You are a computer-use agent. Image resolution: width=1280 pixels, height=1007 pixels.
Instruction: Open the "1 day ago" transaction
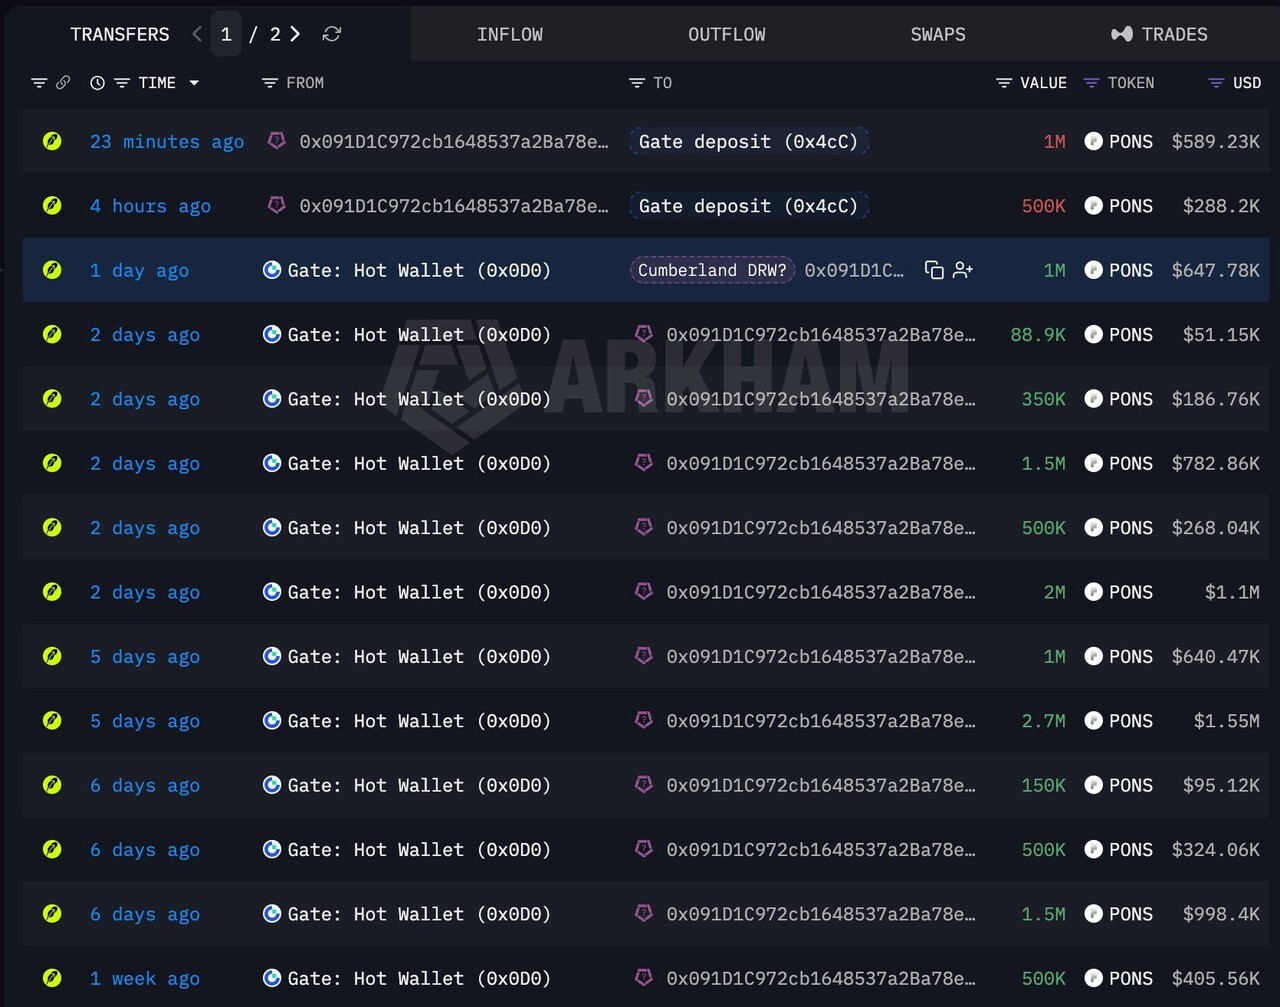click(x=139, y=270)
